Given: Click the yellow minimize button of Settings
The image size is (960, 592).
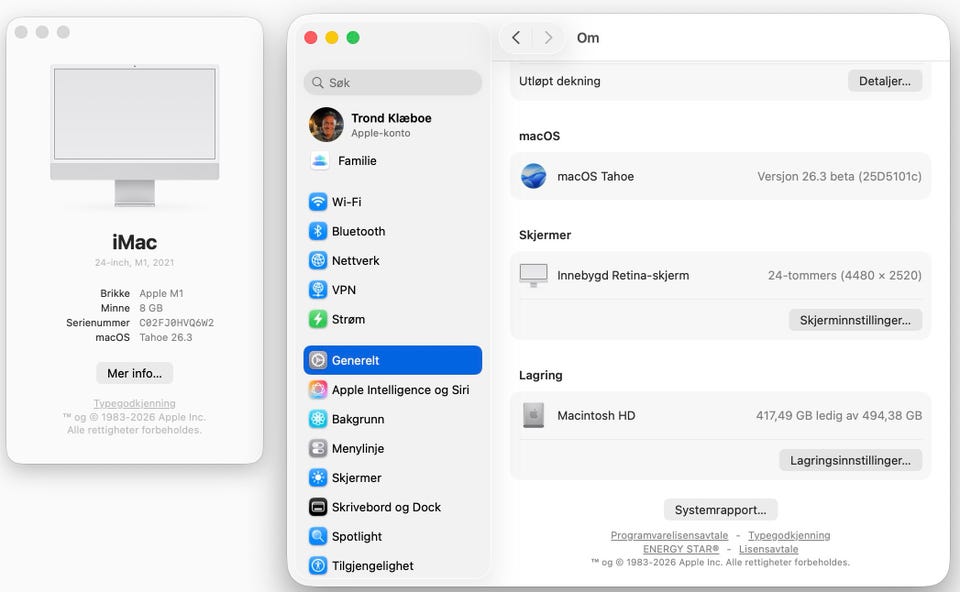Looking at the screenshot, I should [332, 38].
